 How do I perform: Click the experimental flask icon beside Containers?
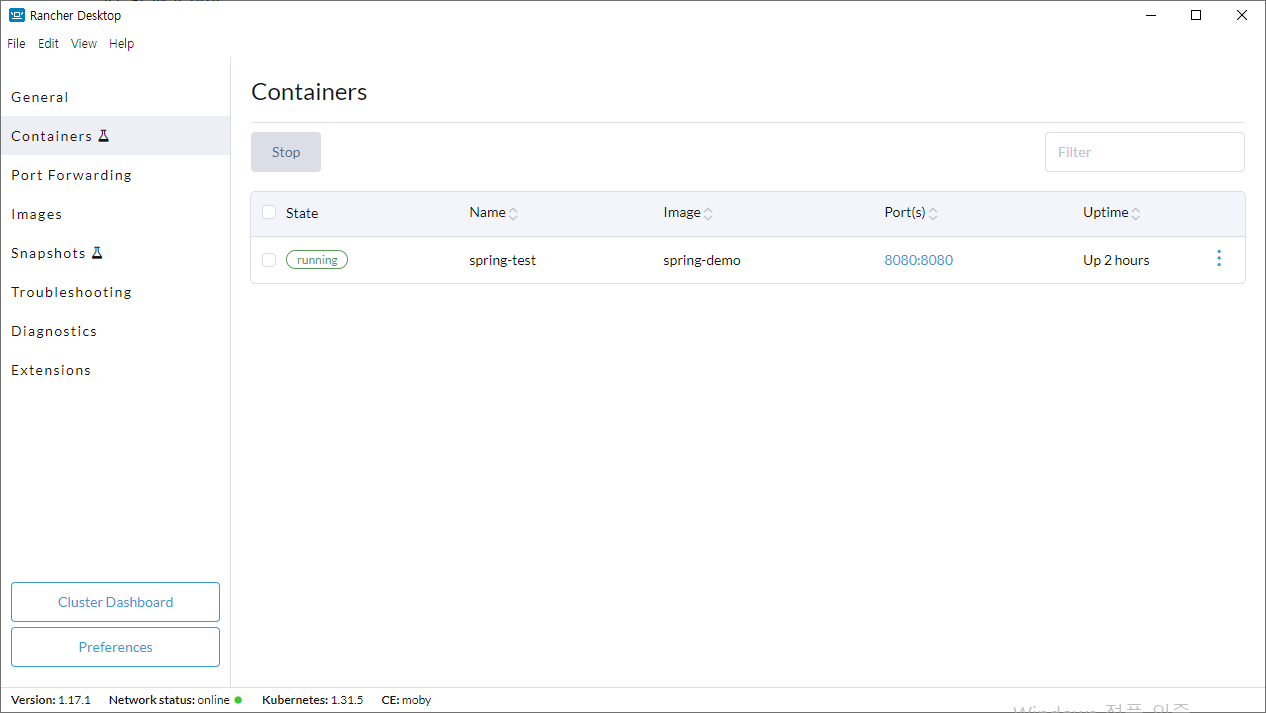pos(103,136)
